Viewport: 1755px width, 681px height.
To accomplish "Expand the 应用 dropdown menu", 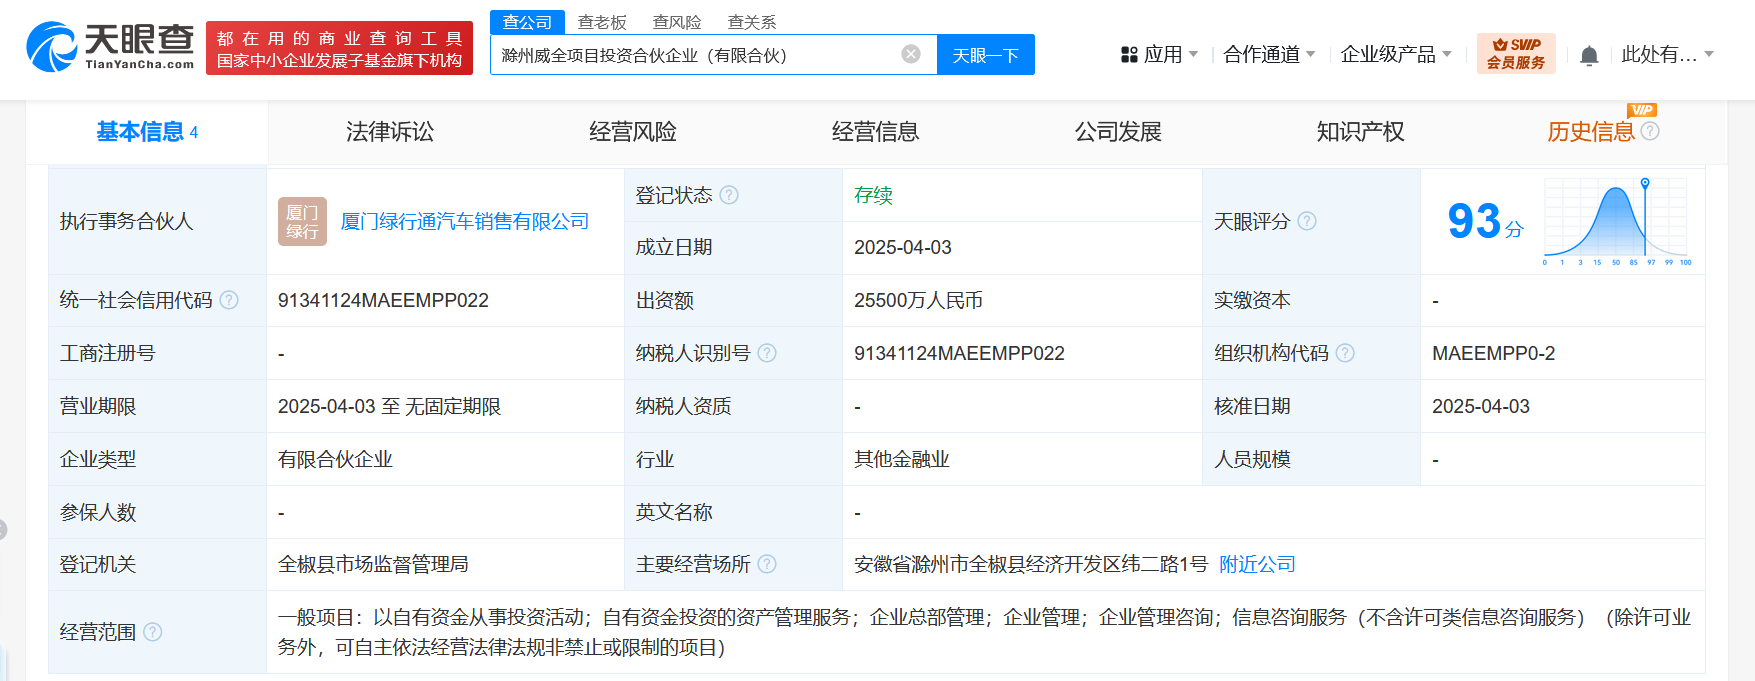I will click(1159, 54).
